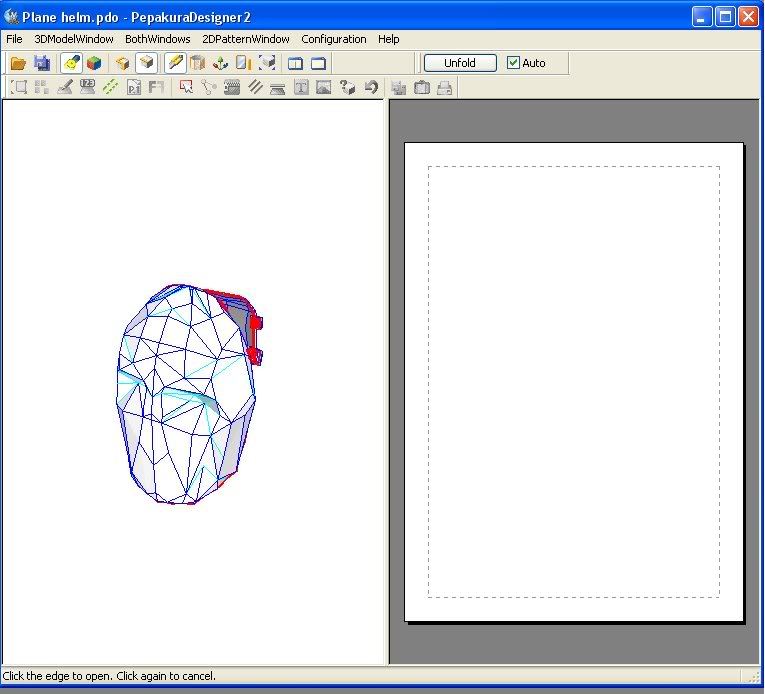Click the grayed copy-parts icon

click(399, 88)
